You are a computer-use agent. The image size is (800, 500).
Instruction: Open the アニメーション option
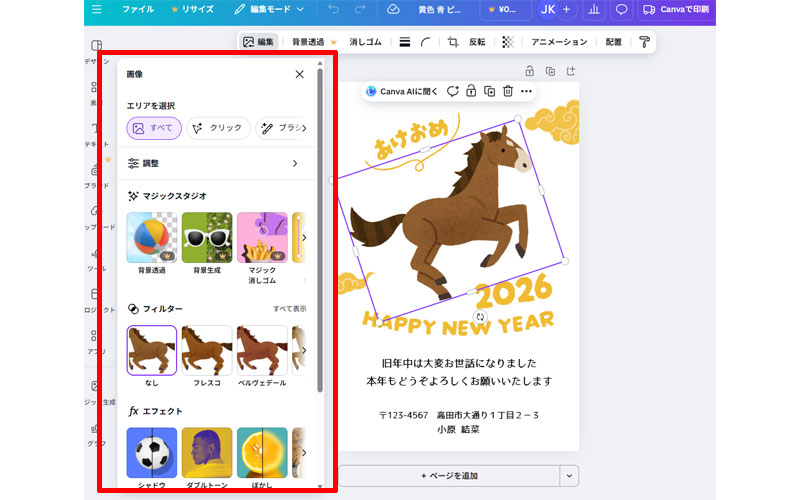pos(559,42)
